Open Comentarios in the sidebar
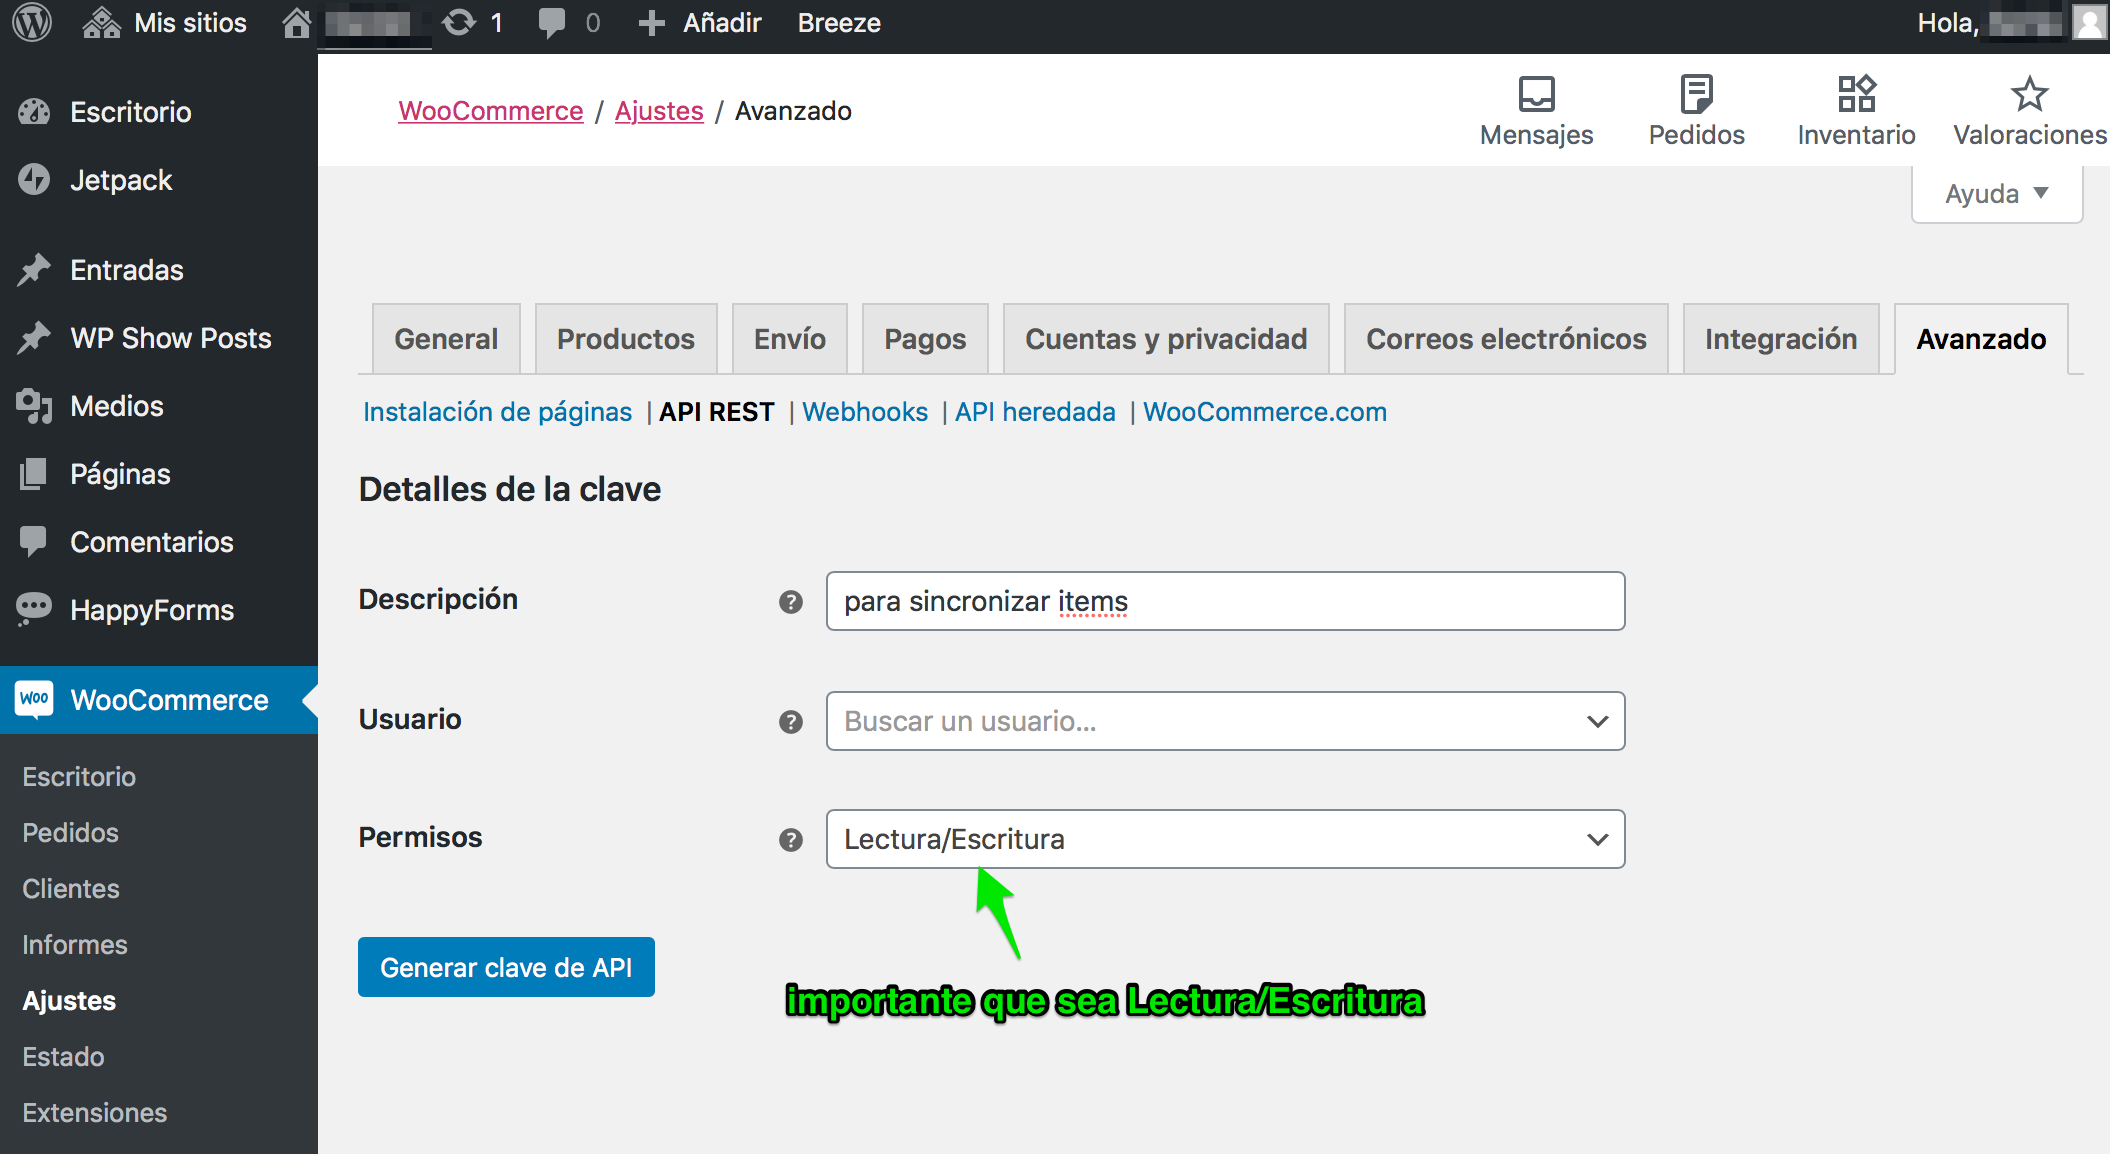Screen dimensions: 2110x1154 pos(152,542)
